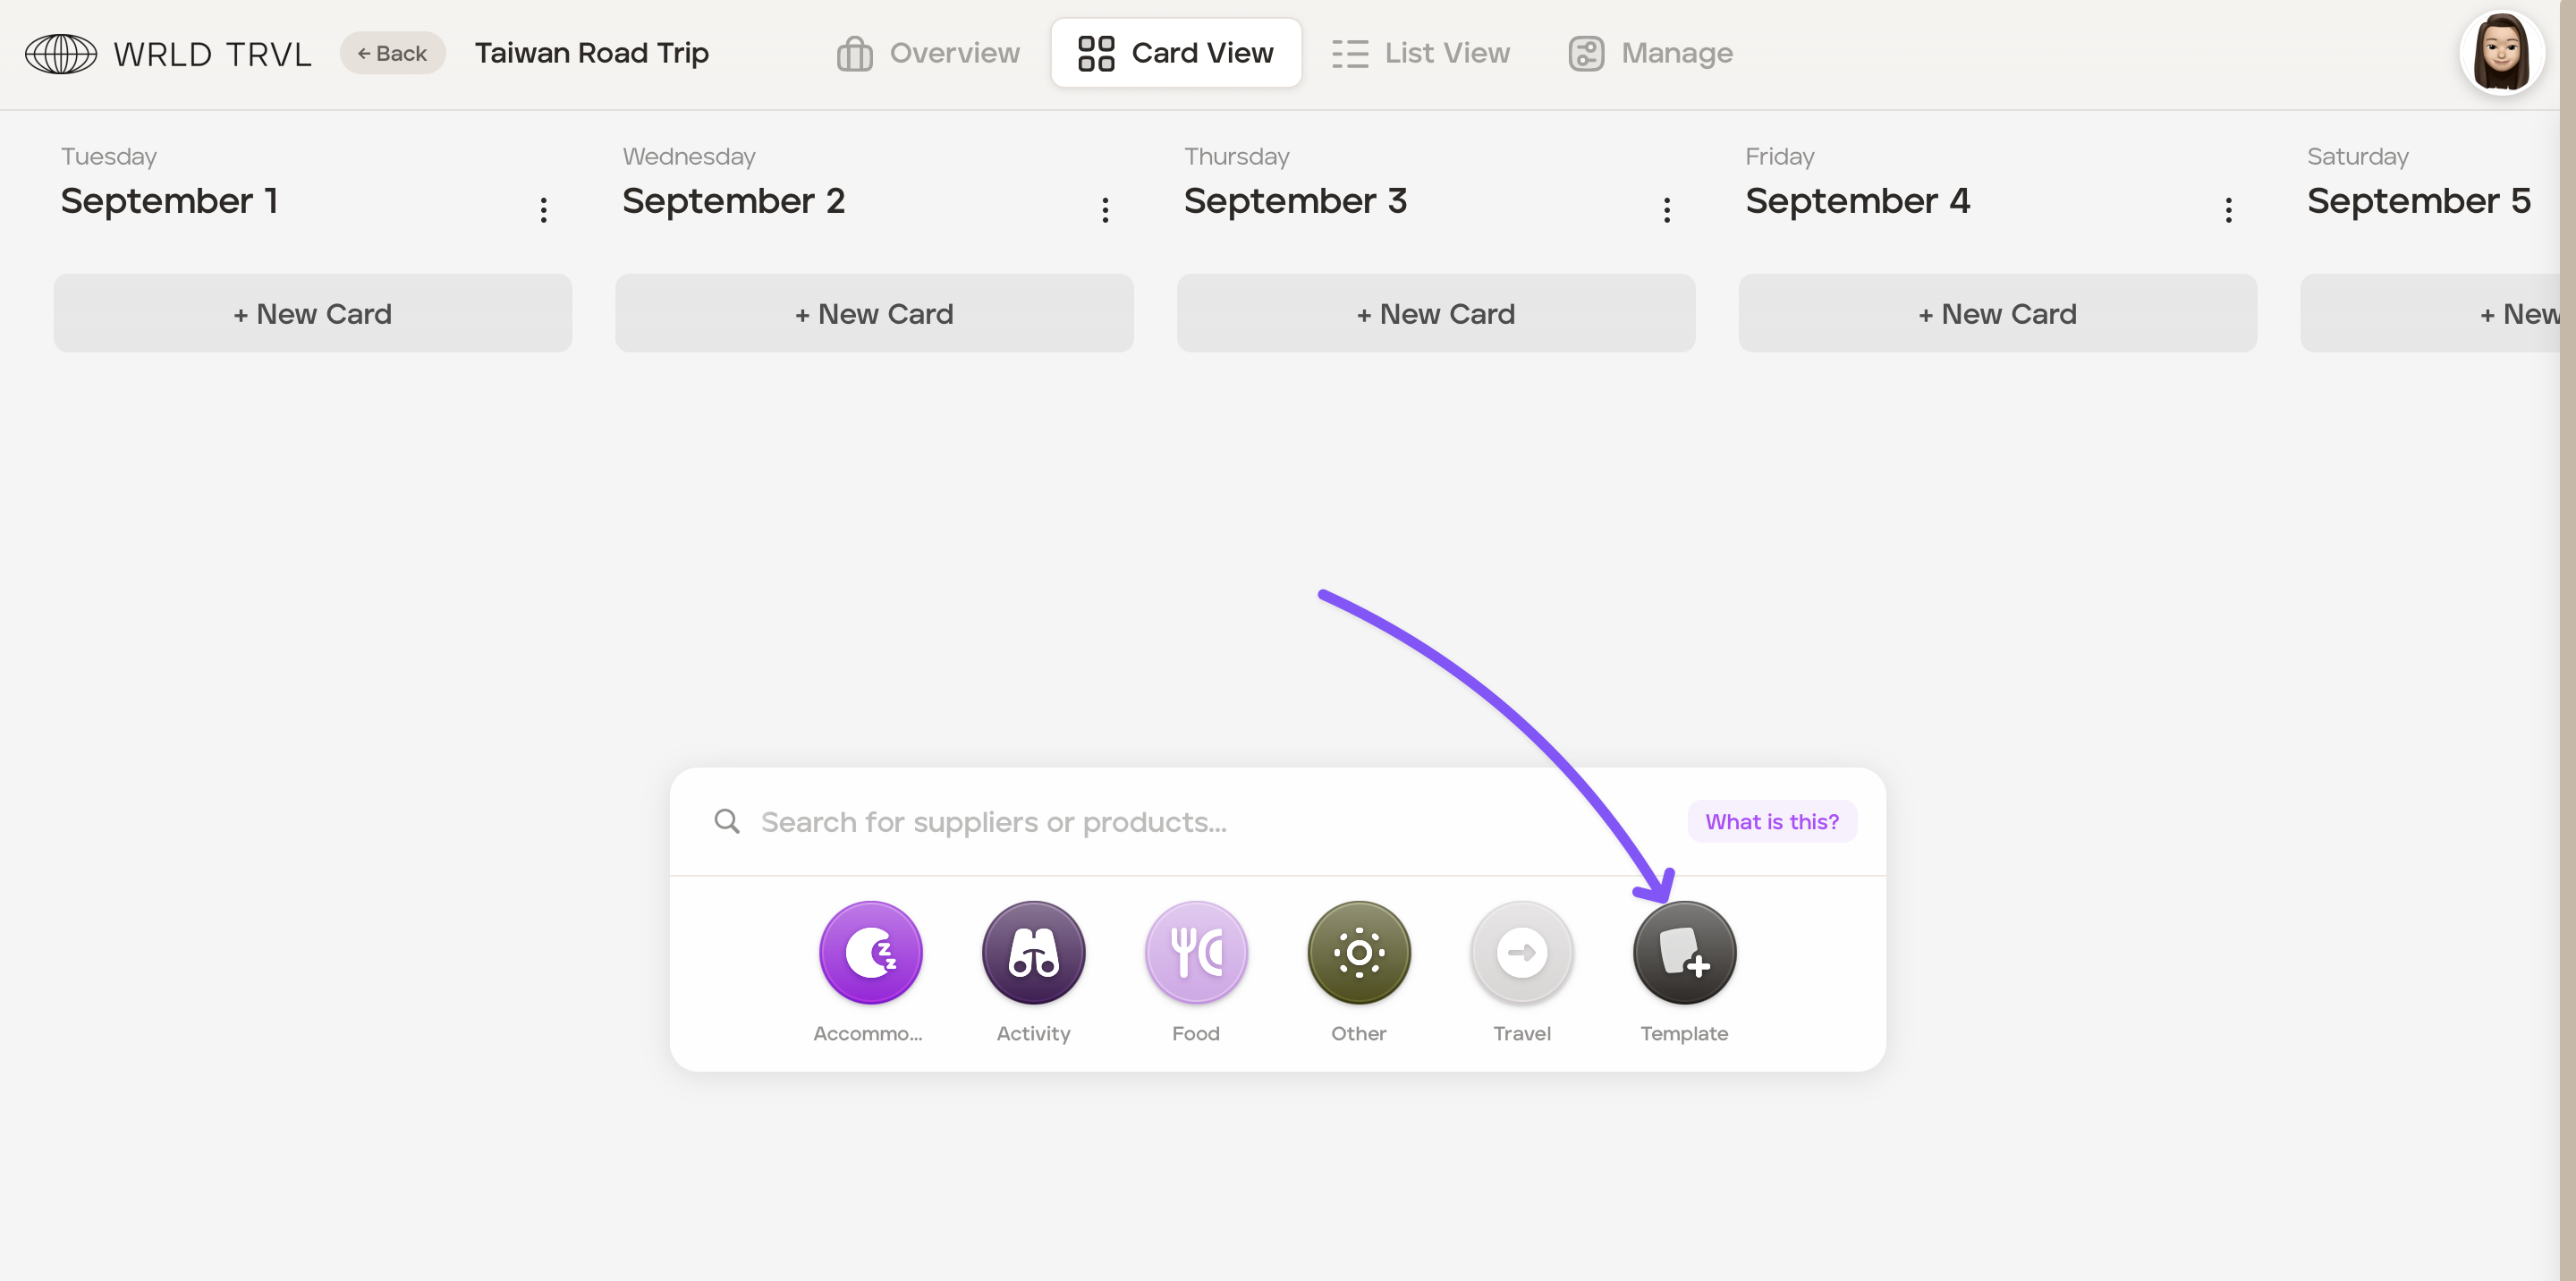Screen dimensions: 2576x1281
Task: Click the Back button
Action: 392,53
